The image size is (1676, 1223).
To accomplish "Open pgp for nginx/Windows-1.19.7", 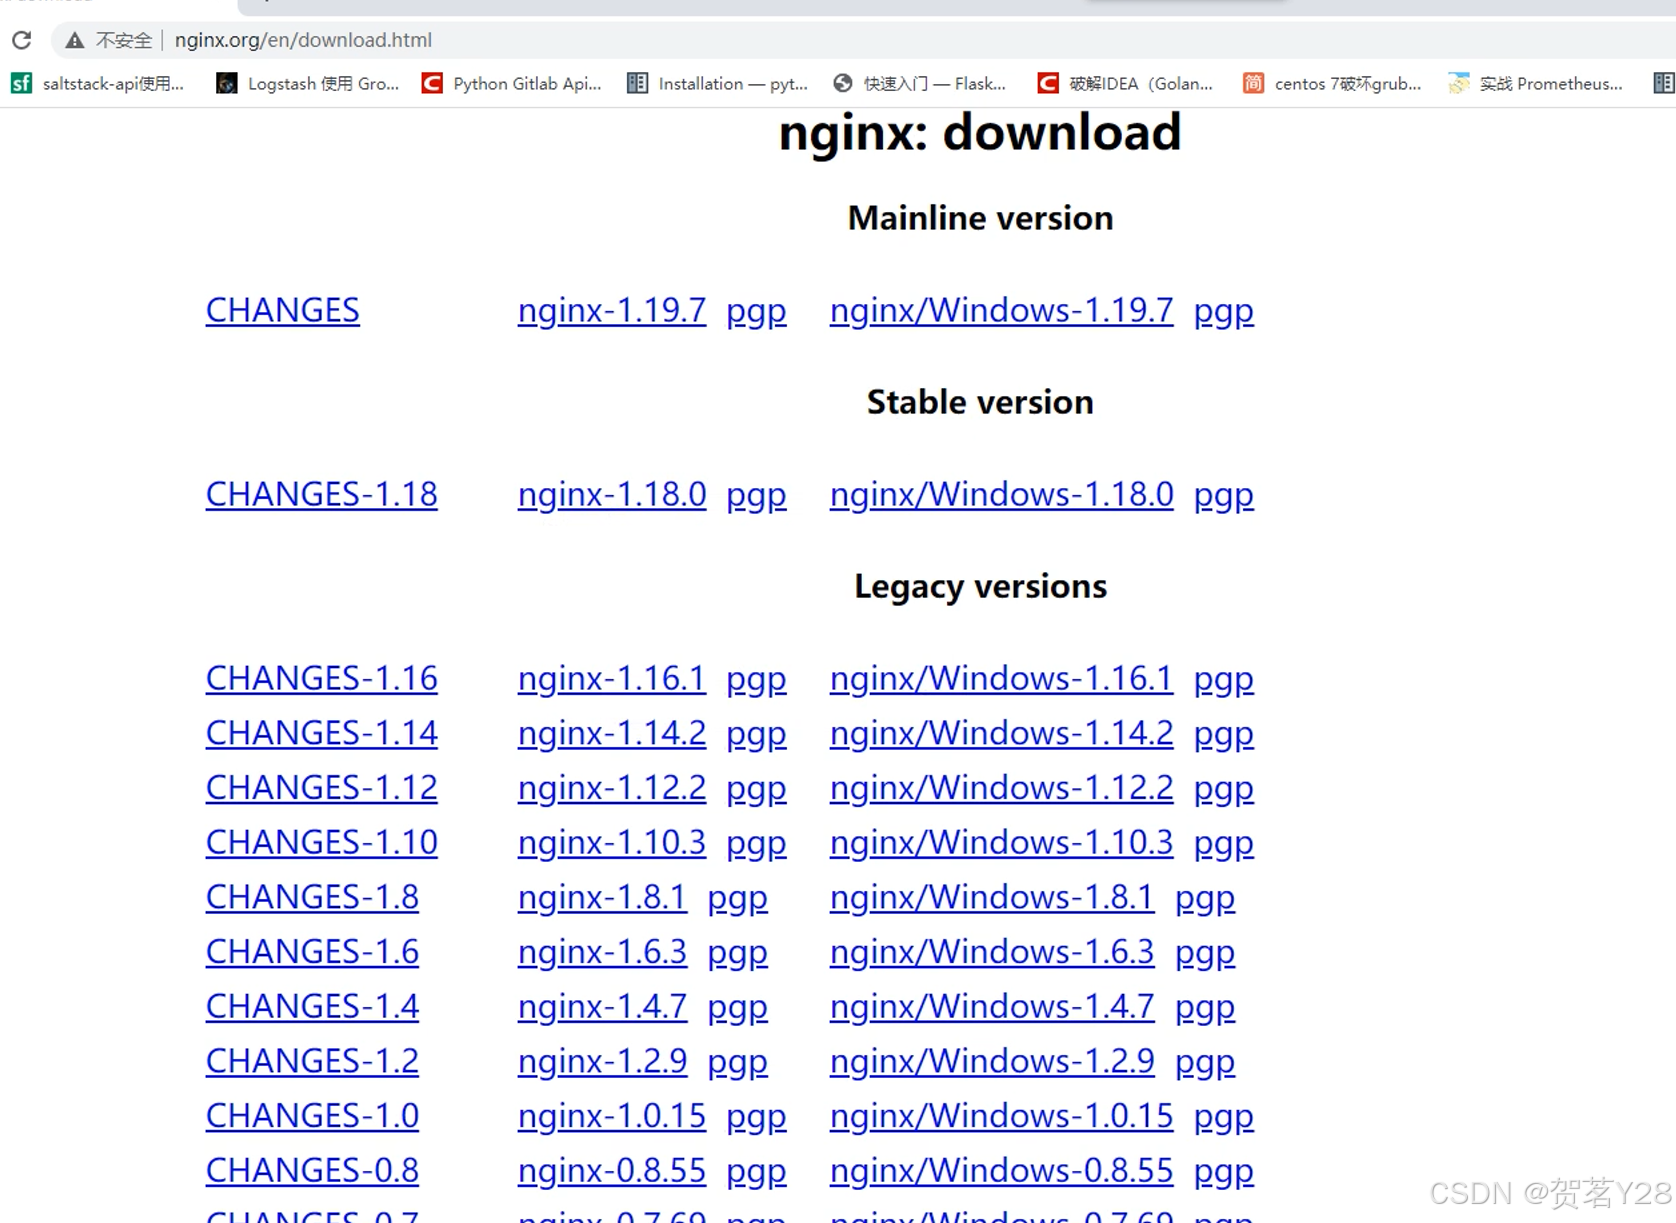I will tap(1224, 312).
